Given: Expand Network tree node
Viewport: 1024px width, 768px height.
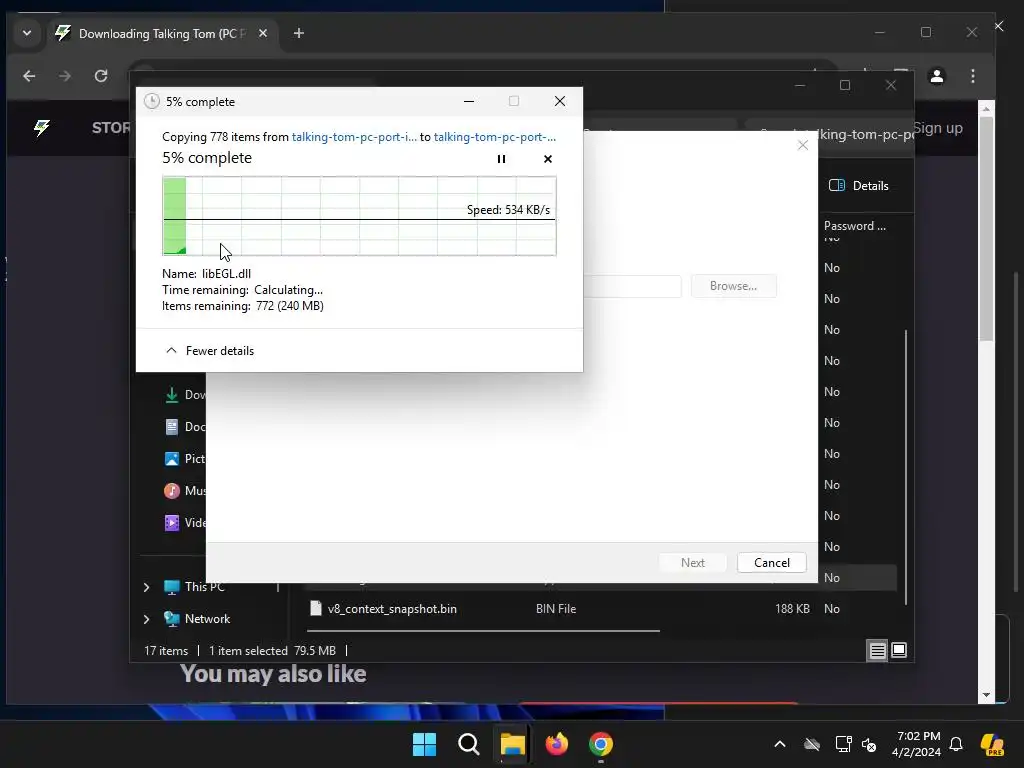Looking at the screenshot, I should tap(146, 618).
